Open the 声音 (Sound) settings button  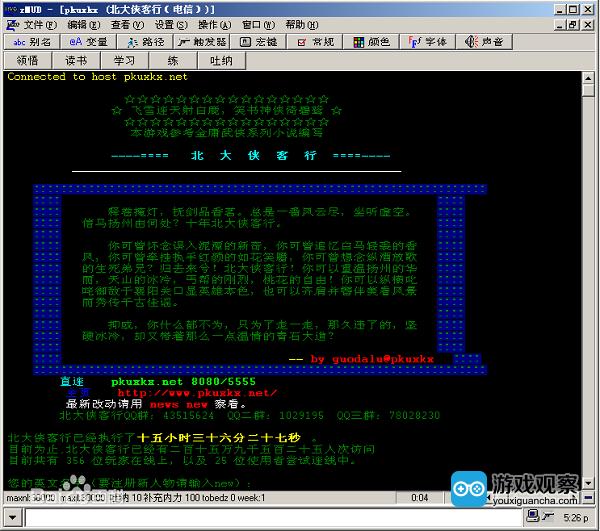click(484, 42)
